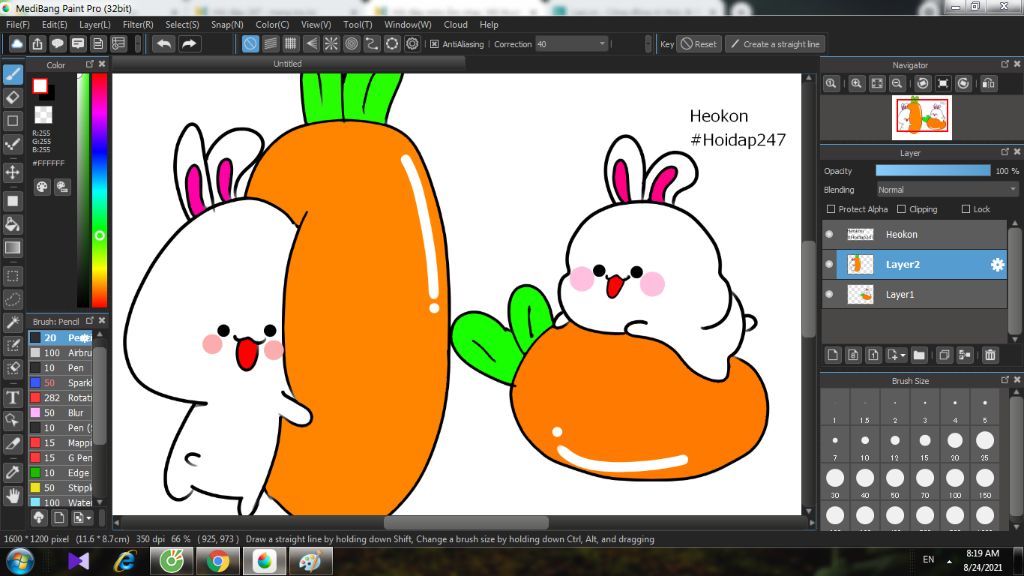1024x576 pixels.
Task: Click the Navigator canvas thumbnail
Action: [921, 118]
